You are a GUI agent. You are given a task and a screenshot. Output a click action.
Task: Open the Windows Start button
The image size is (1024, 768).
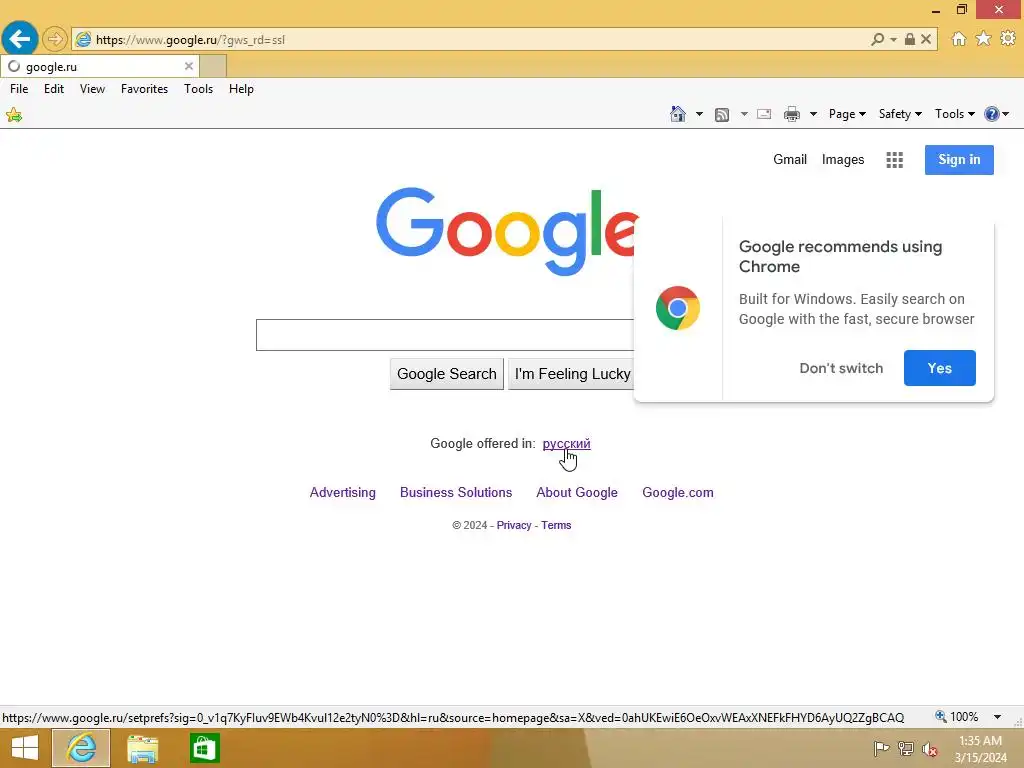pos(25,748)
